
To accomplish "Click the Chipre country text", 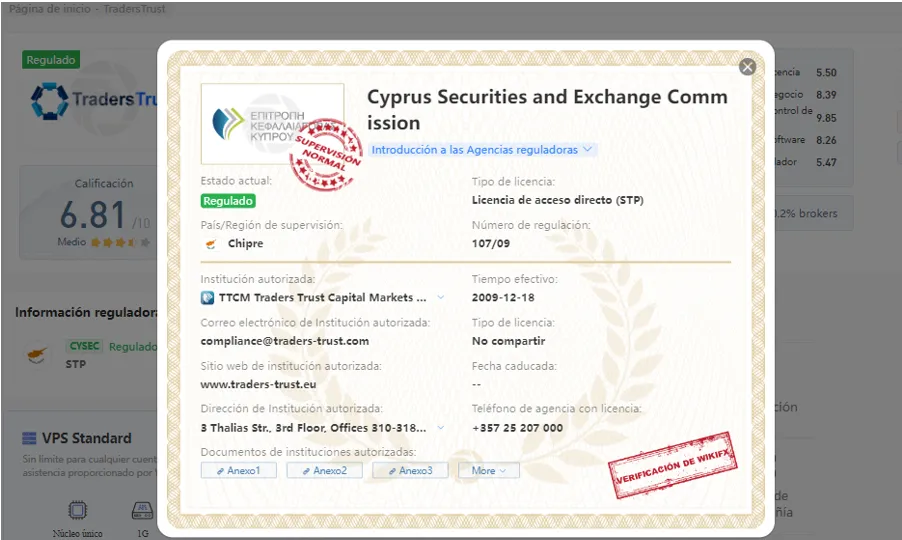I will click(x=245, y=243).
